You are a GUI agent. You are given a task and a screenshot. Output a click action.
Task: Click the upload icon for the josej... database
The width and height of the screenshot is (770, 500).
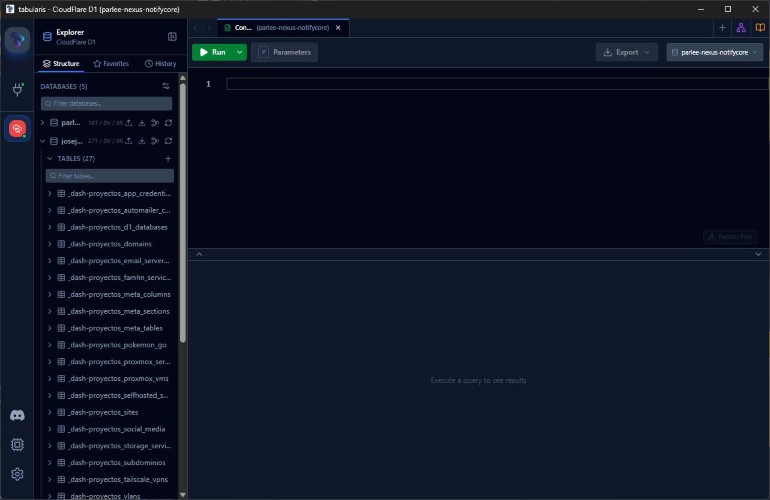(x=129, y=141)
